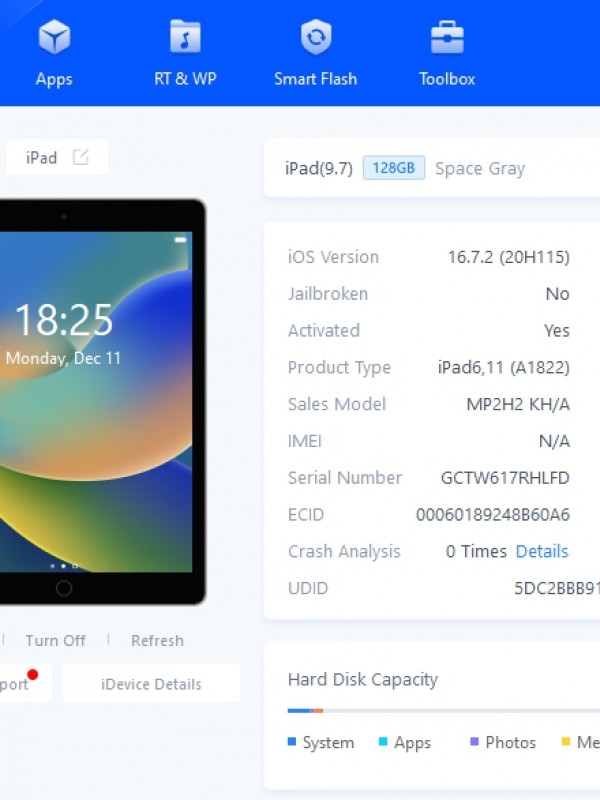Click the edit icon beside iPad name
Viewport: 600px width, 800px height.
[x=80, y=157]
